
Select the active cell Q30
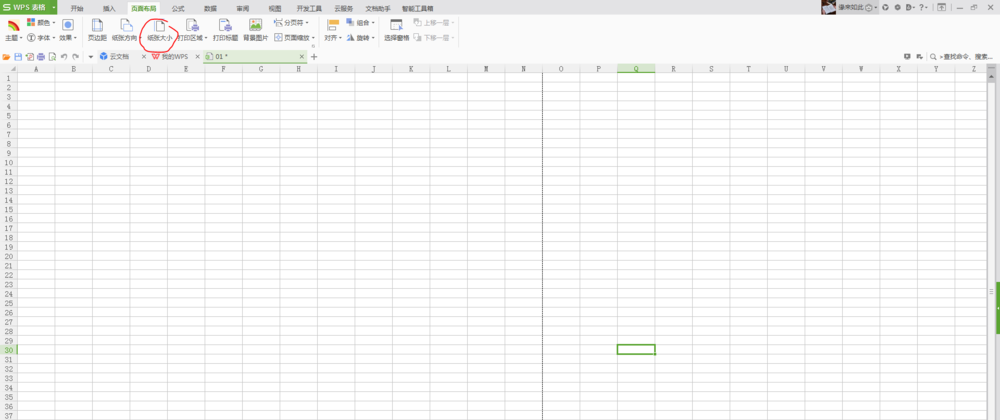point(636,349)
